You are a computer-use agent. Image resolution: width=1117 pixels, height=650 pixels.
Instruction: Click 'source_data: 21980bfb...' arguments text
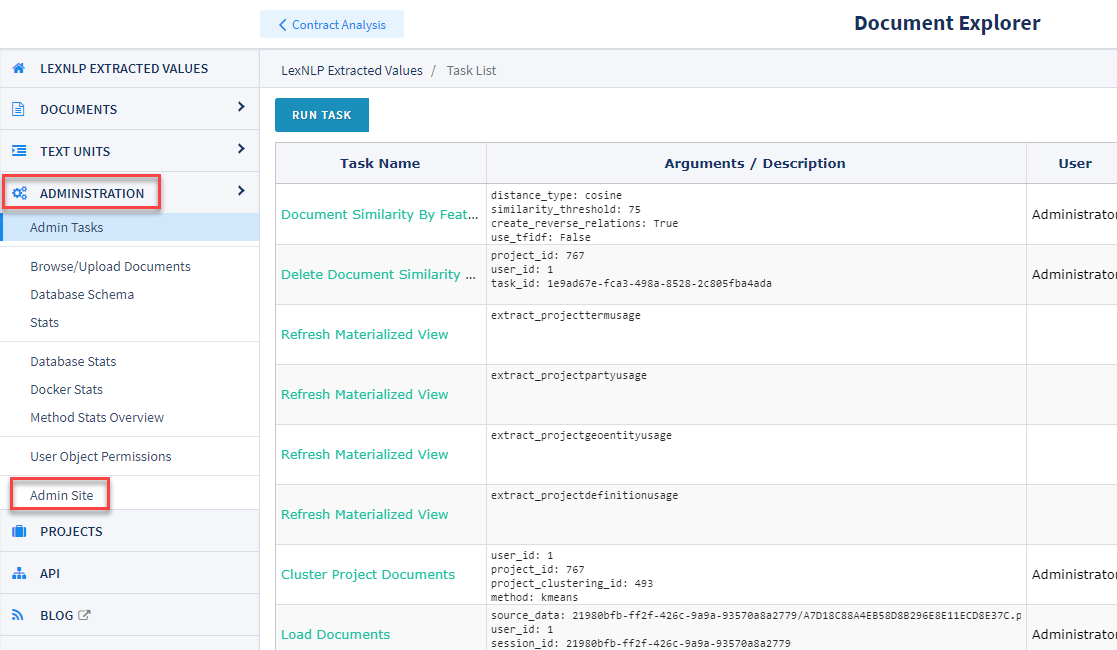click(756, 615)
